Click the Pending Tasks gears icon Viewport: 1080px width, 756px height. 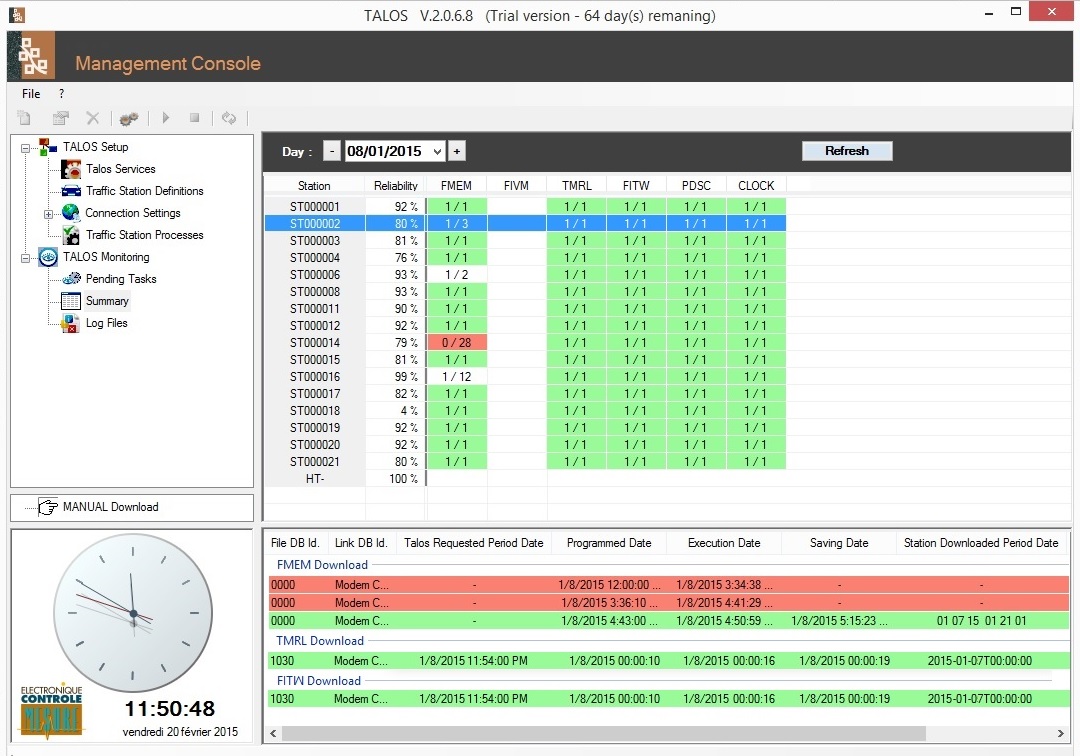click(x=72, y=279)
